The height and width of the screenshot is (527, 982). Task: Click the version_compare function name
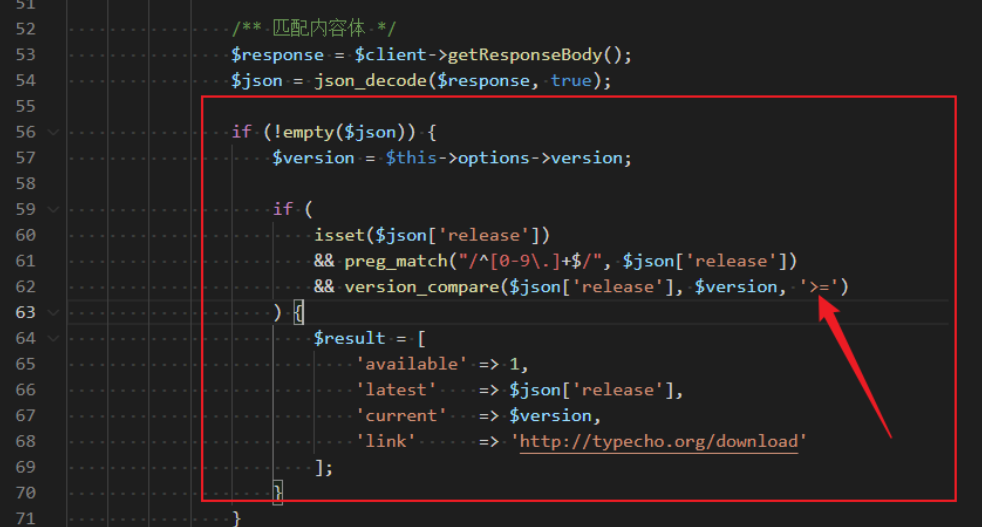pyautogui.click(x=421, y=287)
